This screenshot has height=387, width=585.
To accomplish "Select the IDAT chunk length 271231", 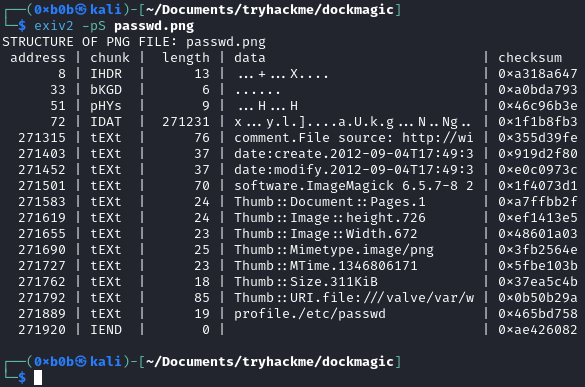I will [186, 122].
